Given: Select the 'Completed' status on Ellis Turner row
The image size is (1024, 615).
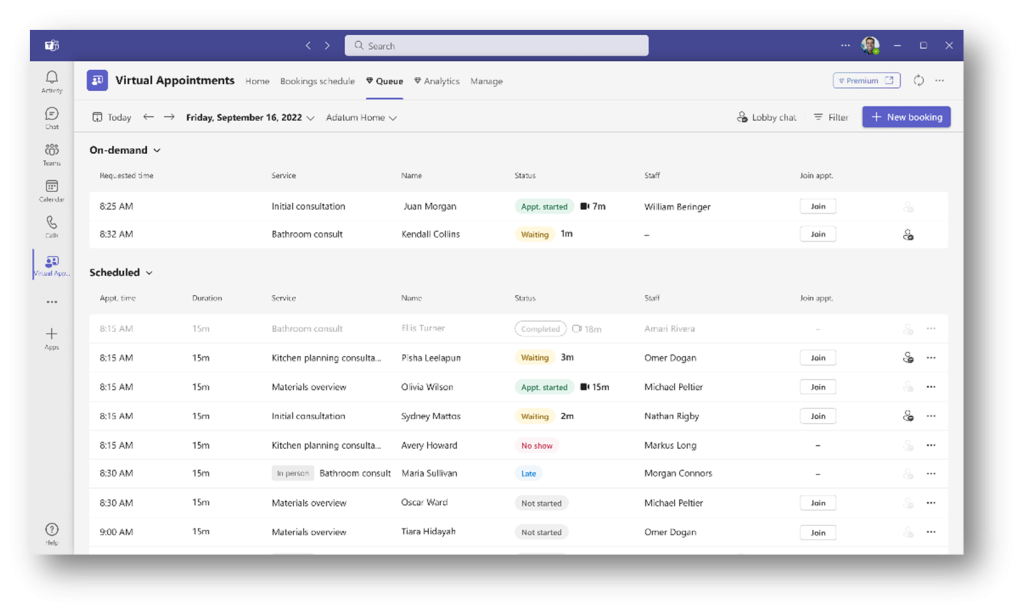Looking at the screenshot, I should [x=540, y=329].
